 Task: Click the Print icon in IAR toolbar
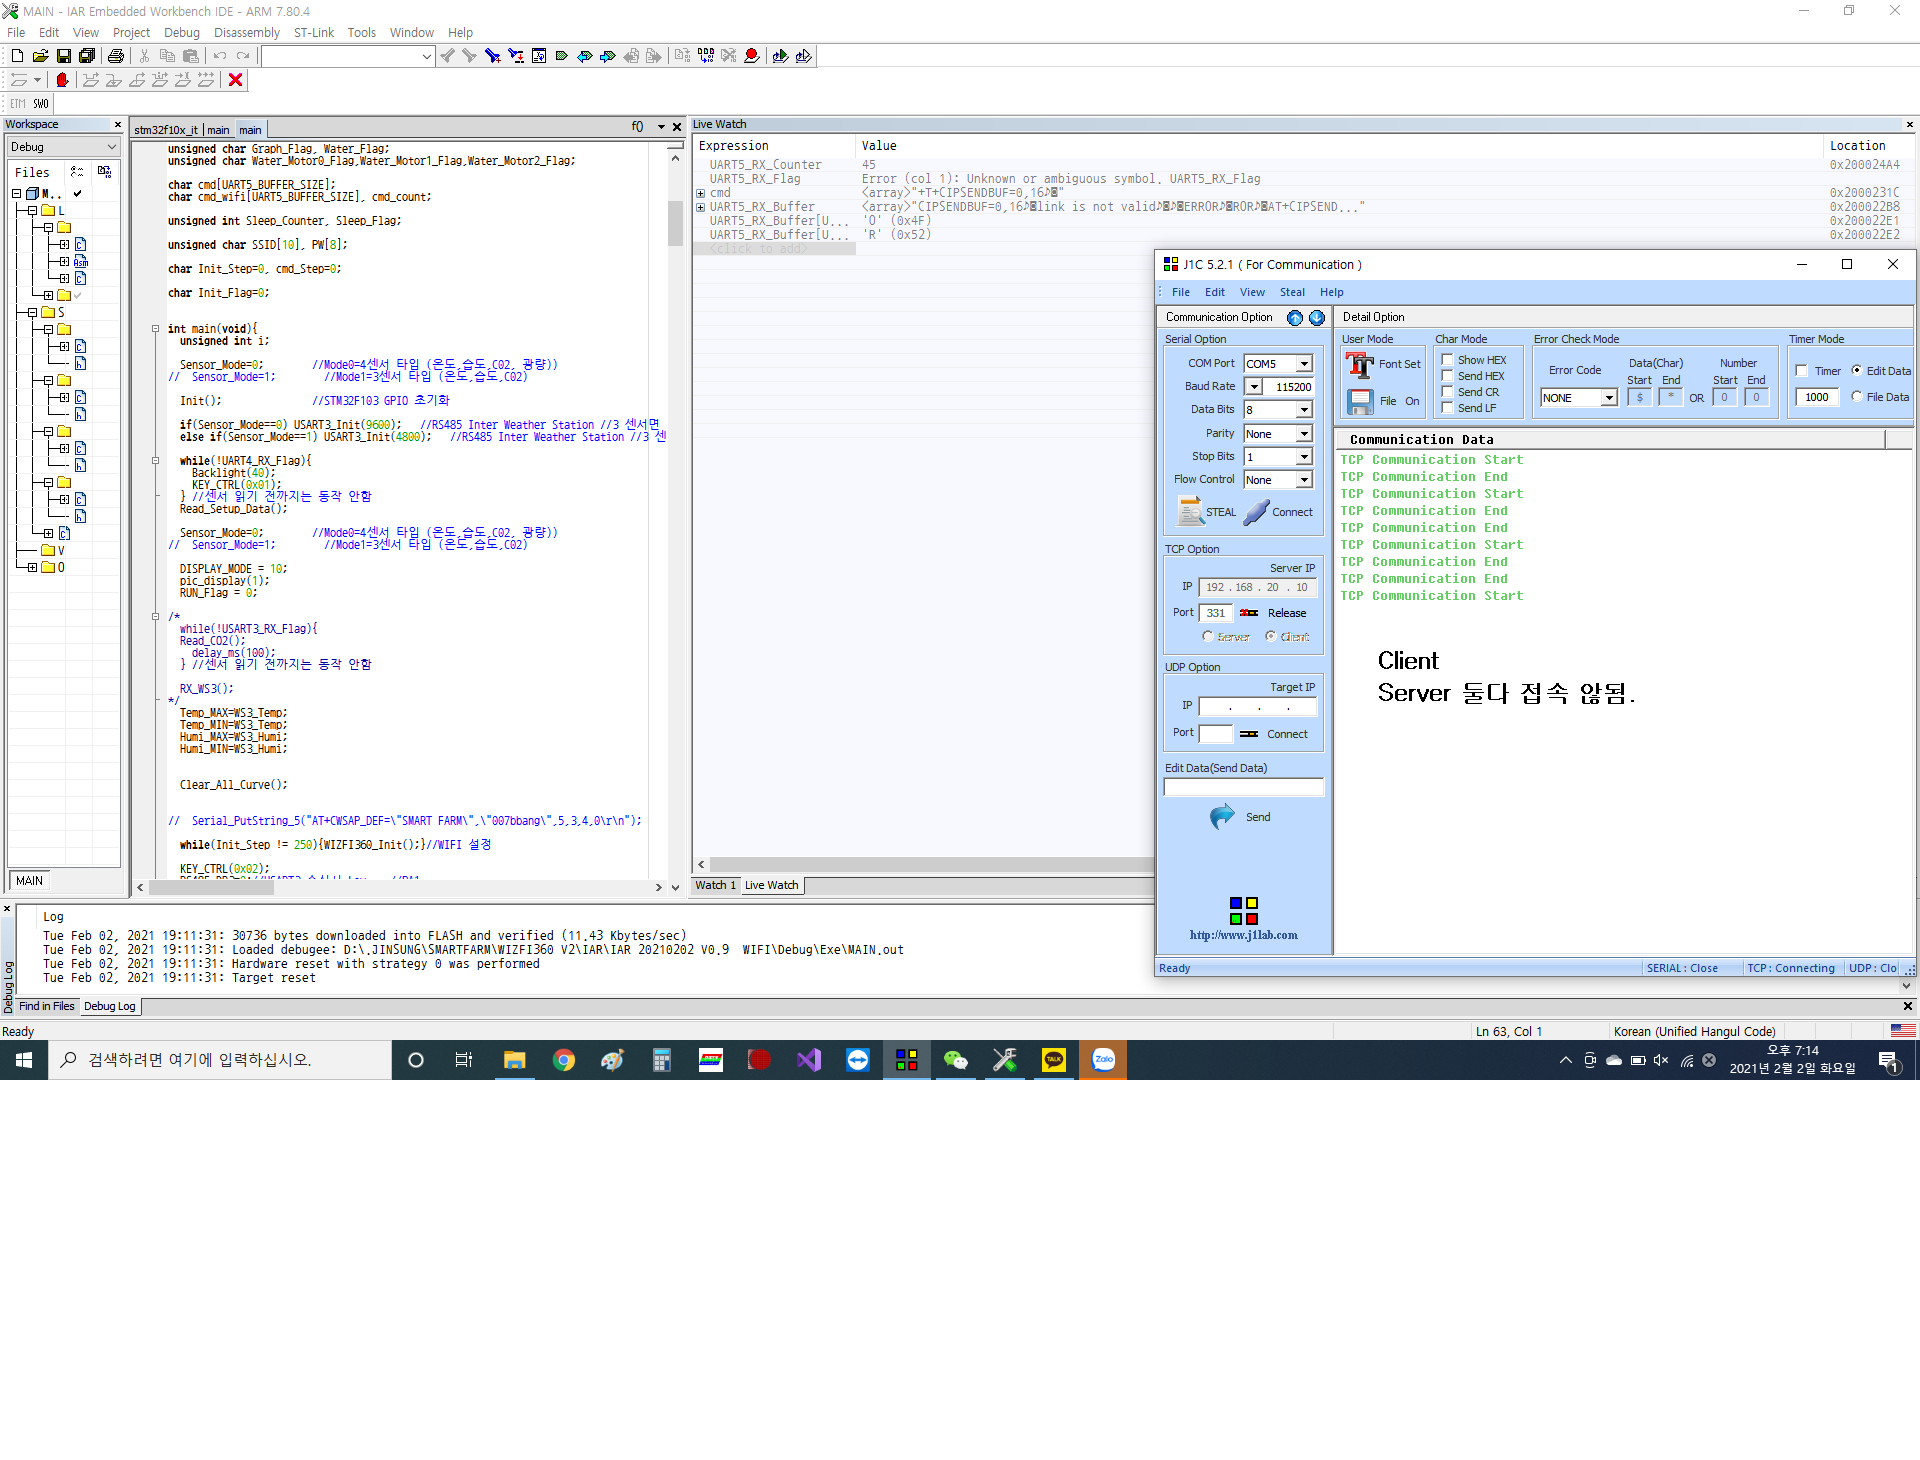116,56
